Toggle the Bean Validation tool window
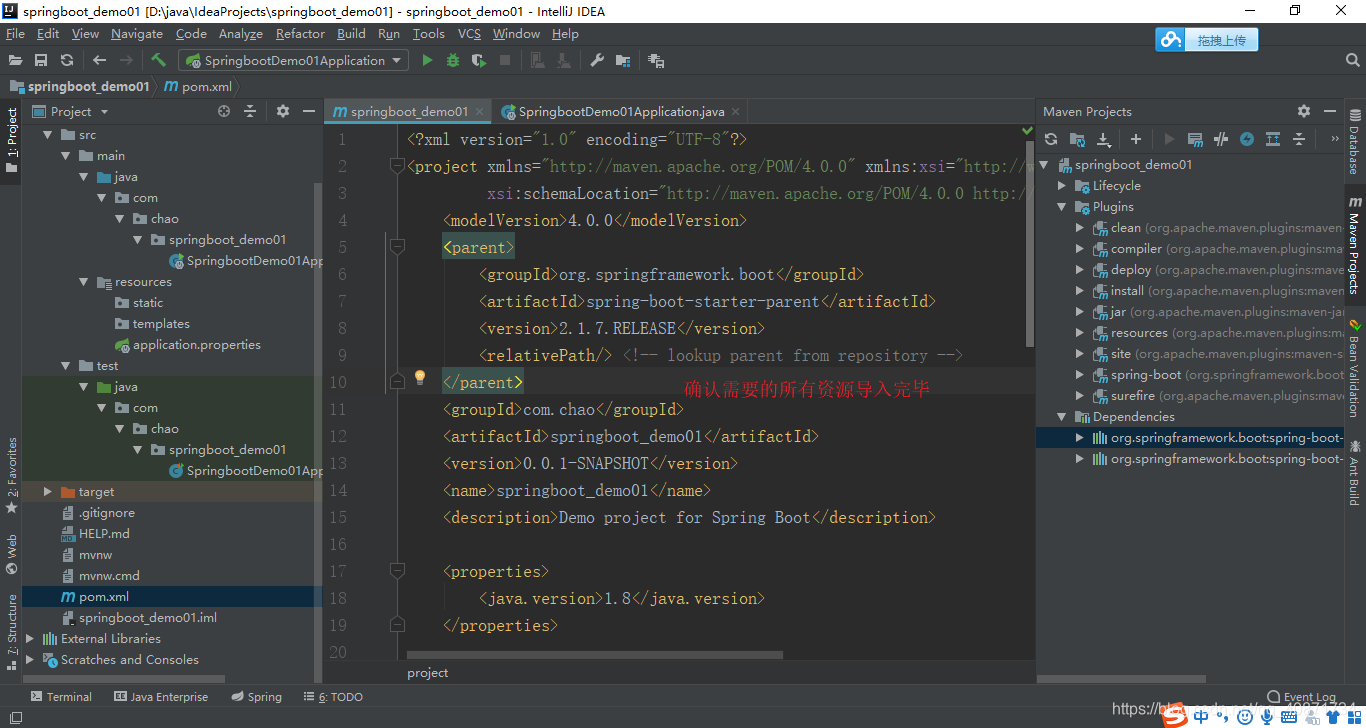The image size is (1366, 728). coord(1354,367)
